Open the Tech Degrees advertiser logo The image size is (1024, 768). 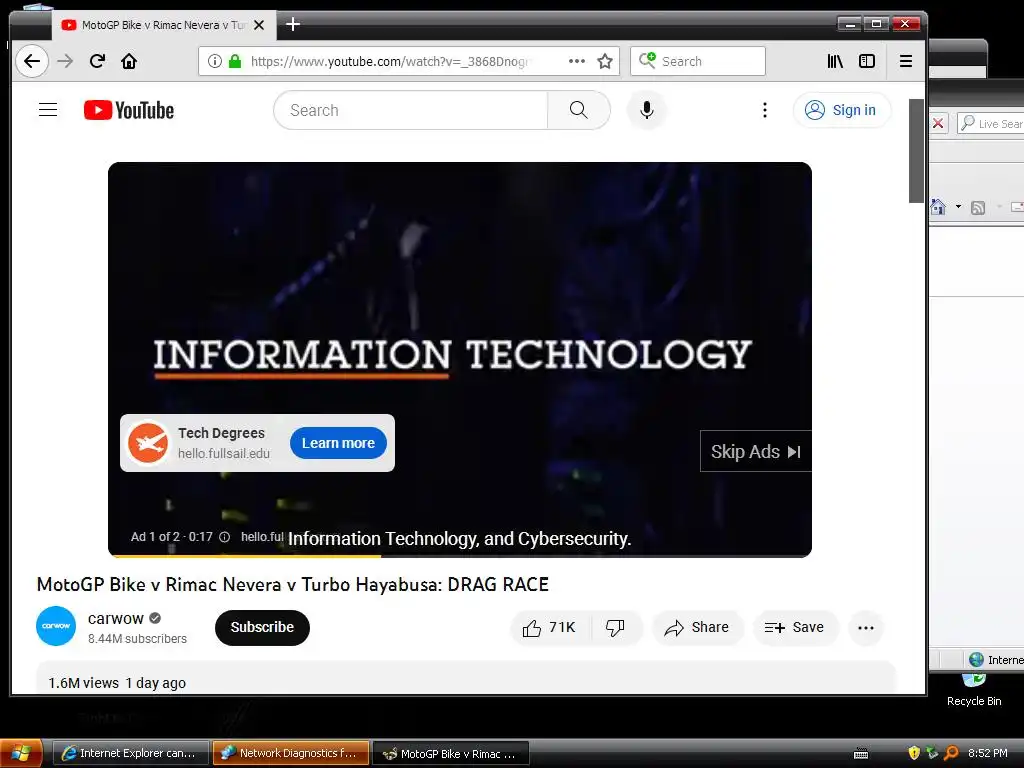click(x=148, y=443)
